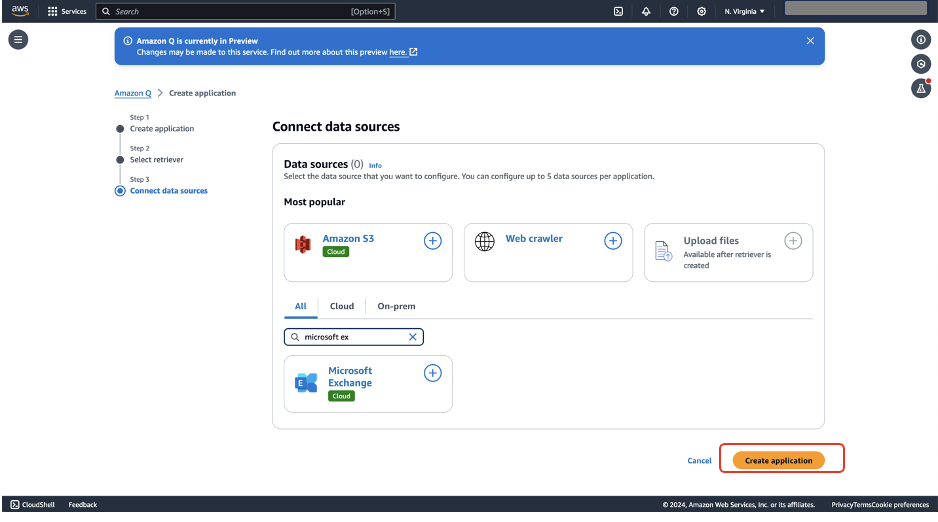Screen dimensions: 938x522
Task: Open the help question mark icon
Action: (x=674, y=11)
